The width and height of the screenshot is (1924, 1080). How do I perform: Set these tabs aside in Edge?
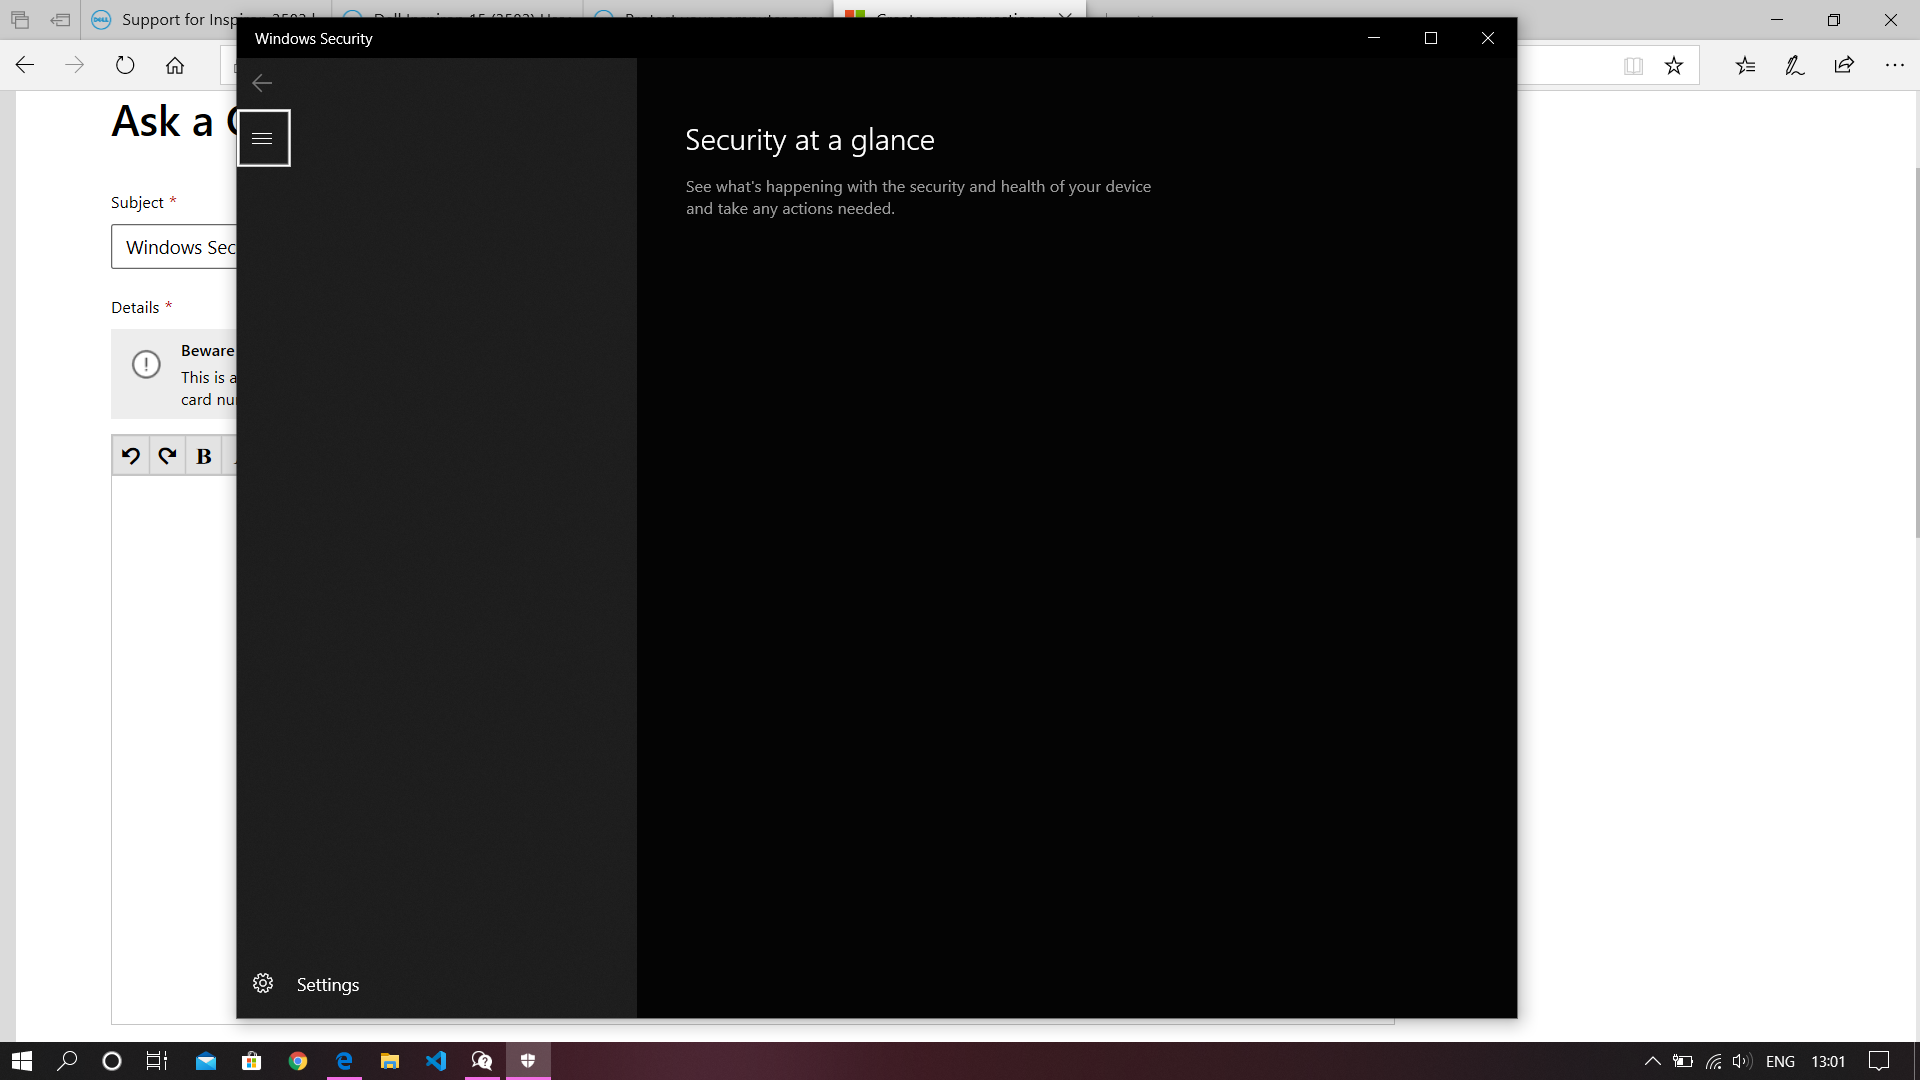pyautogui.click(x=60, y=20)
